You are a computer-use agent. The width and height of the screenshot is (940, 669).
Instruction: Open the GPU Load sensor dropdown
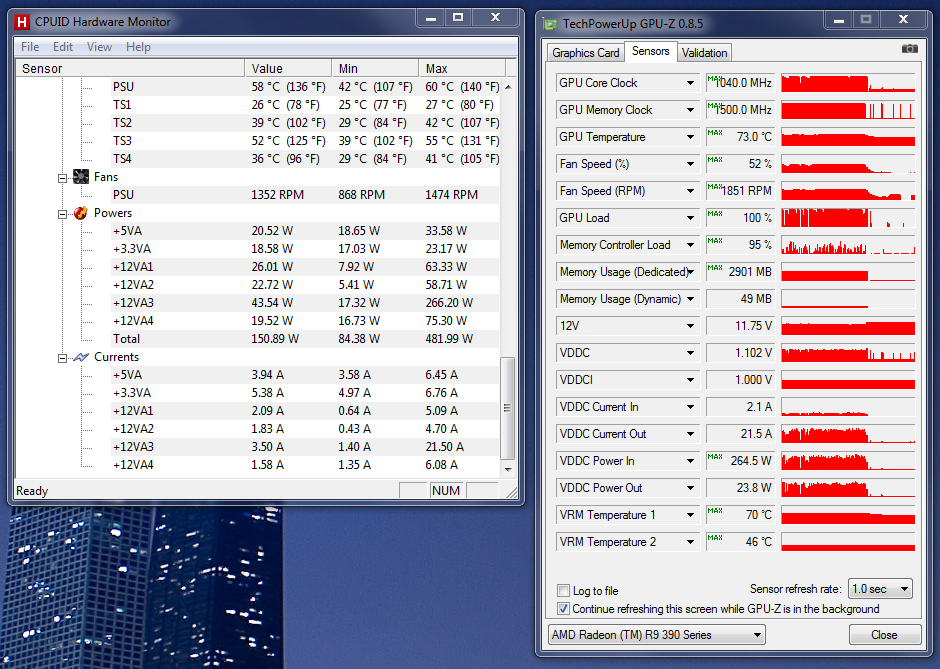691,218
